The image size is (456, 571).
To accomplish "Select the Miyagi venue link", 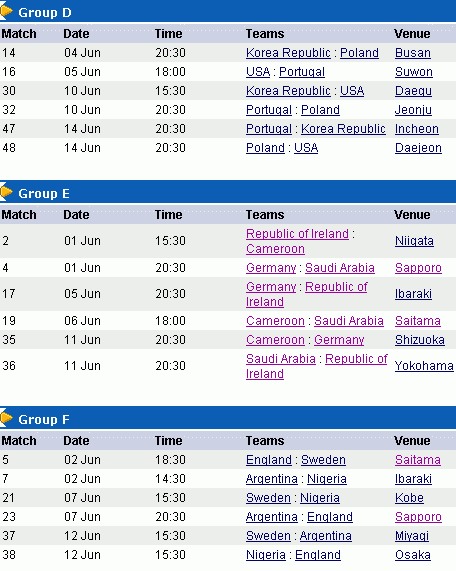I will [x=412, y=536].
